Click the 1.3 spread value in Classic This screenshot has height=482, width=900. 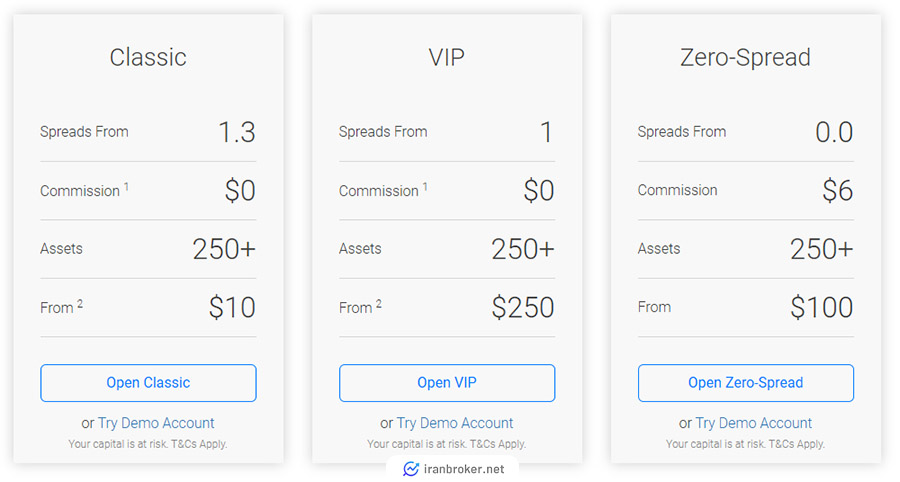coord(236,133)
